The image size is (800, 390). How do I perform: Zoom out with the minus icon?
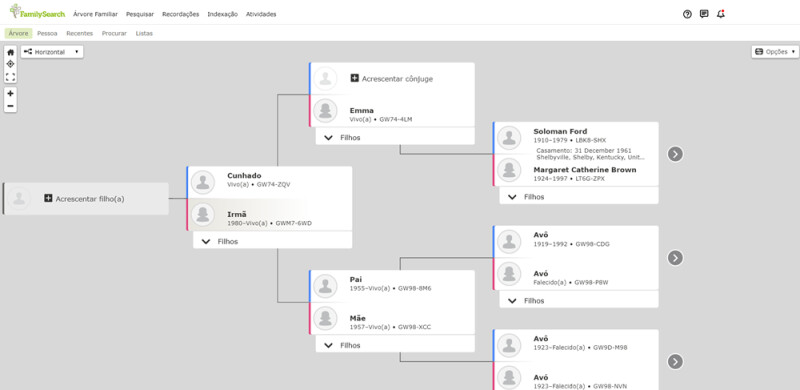pos(10,106)
